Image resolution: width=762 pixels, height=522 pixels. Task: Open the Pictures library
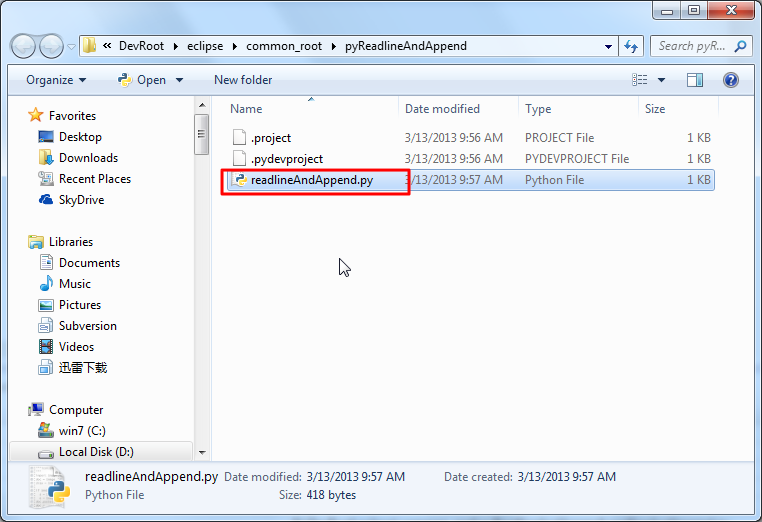coord(80,305)
